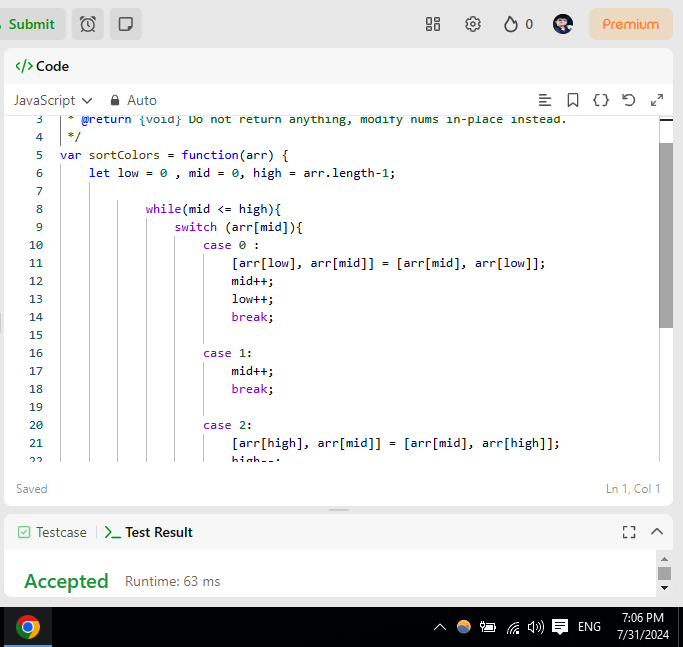683x647 pixels.
Task: Click the result panel scroll up arrow
Action: [664, 559]
